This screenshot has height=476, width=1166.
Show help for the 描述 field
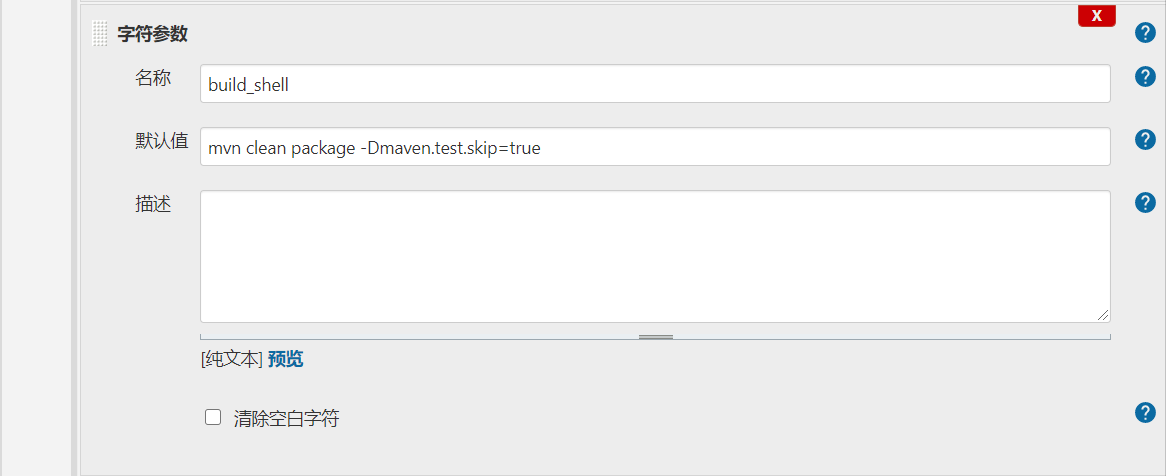[x=1145, y=203]
